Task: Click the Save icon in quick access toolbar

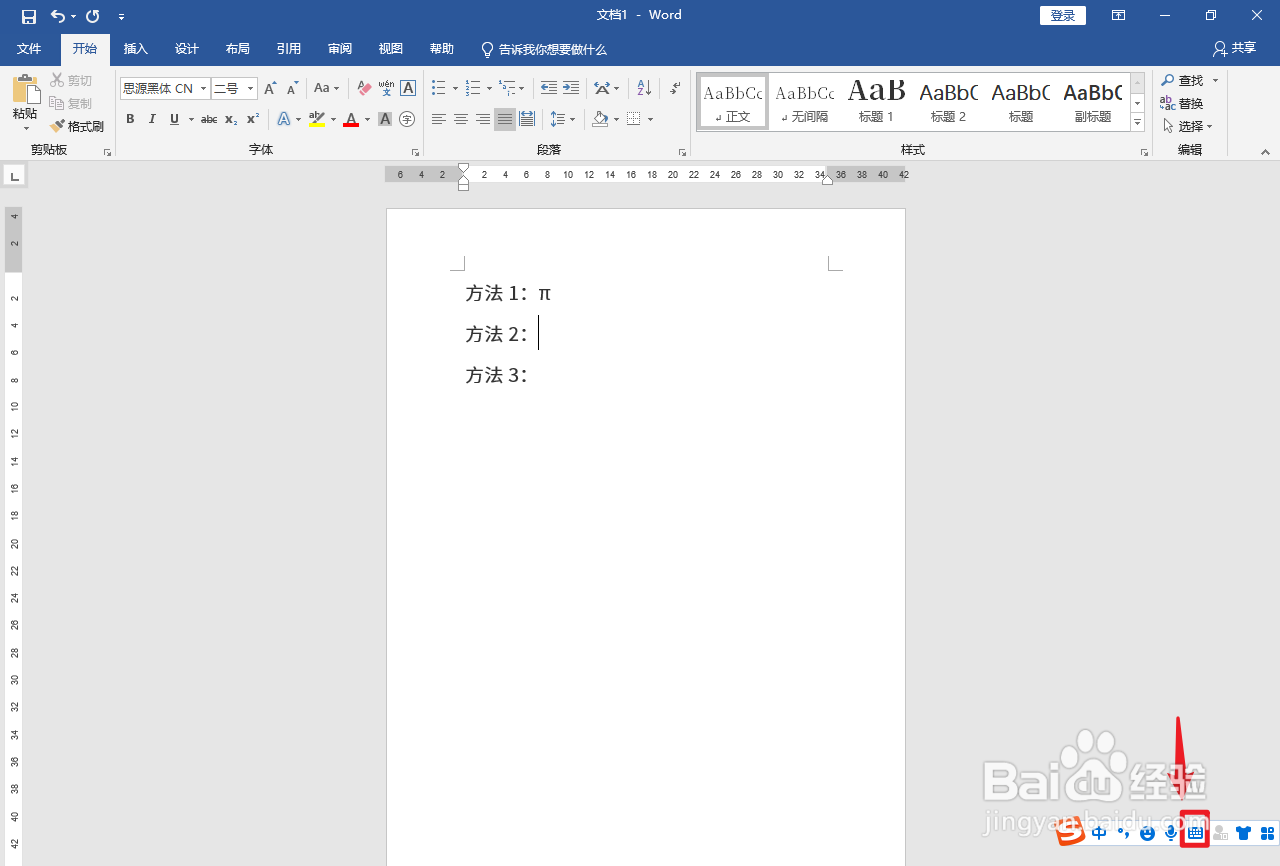Action: pos(29,16)
